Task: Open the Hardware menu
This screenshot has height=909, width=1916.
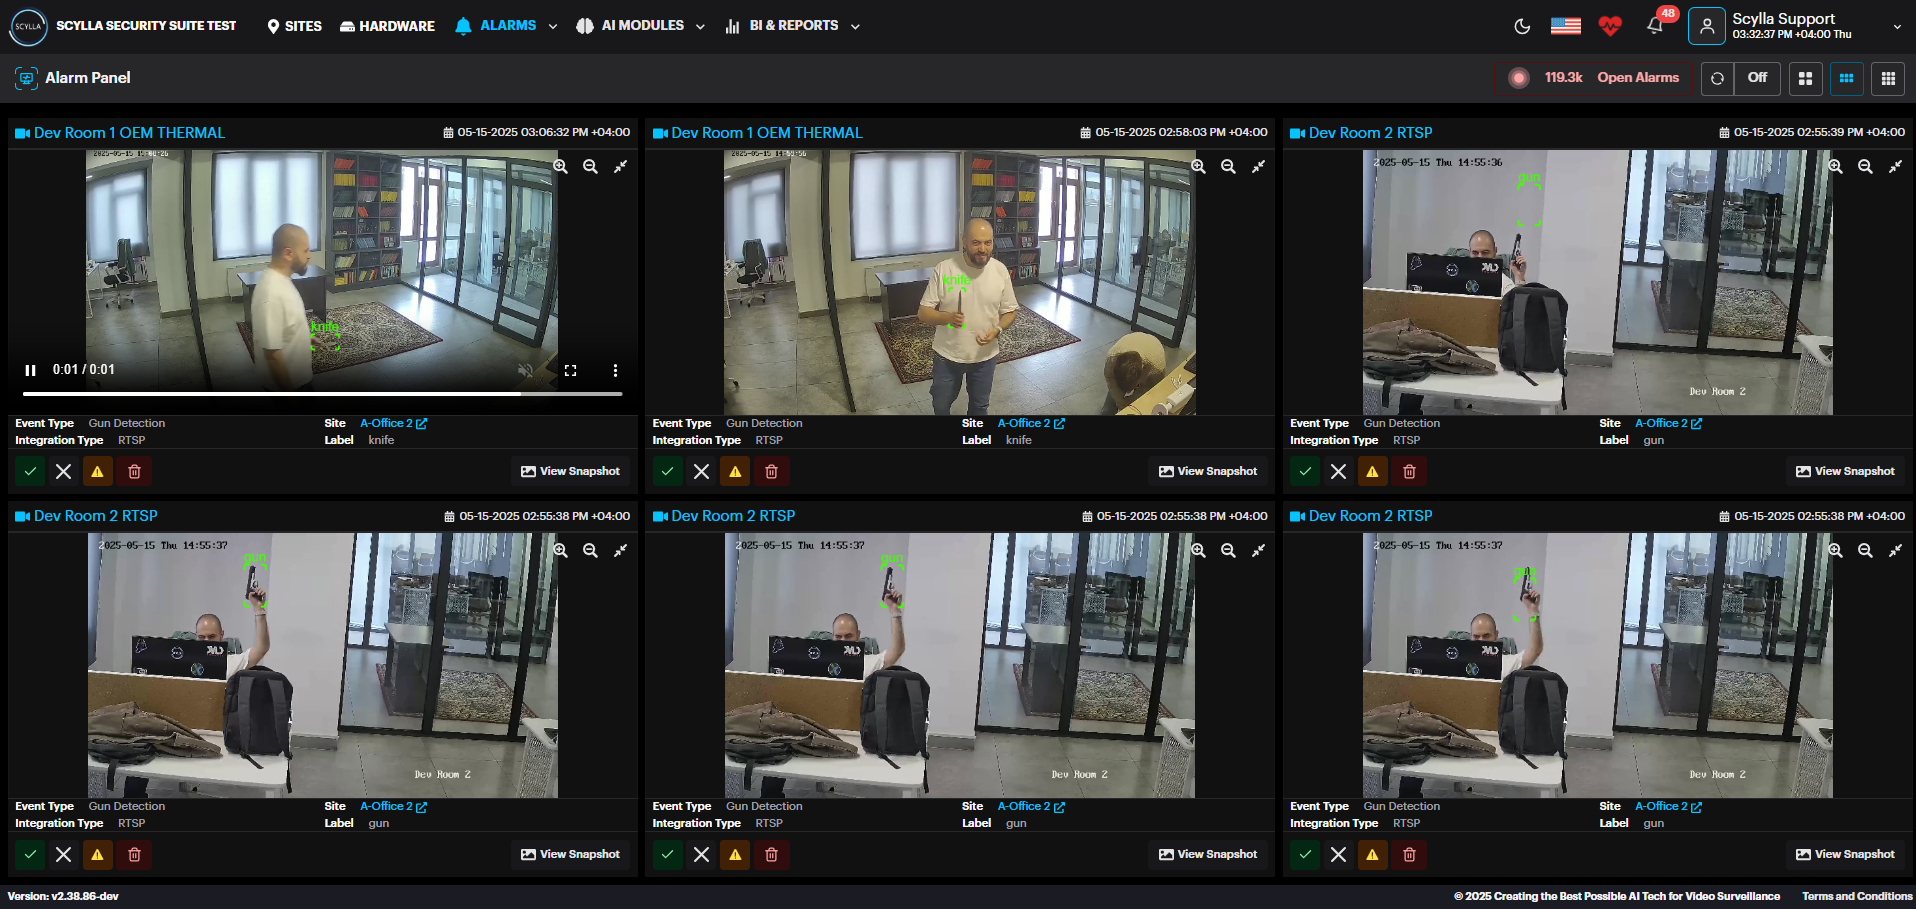Action: pyautogui.click(x=387, y=26)
